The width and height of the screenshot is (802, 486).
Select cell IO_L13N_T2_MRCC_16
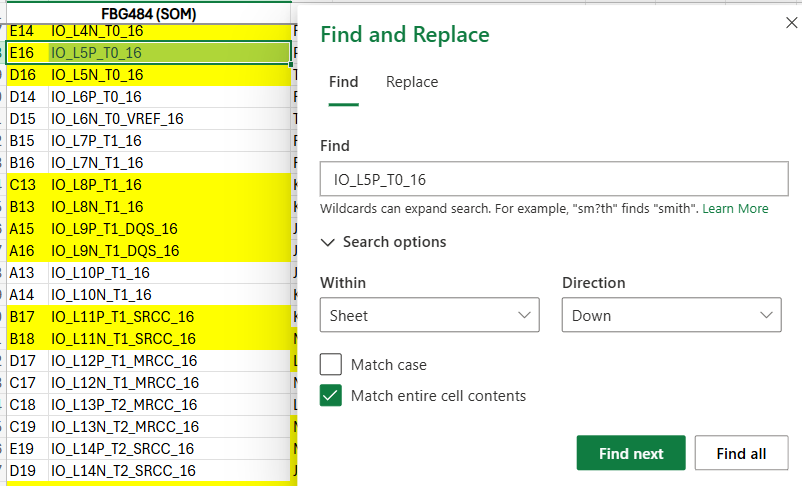pos(169,427)
